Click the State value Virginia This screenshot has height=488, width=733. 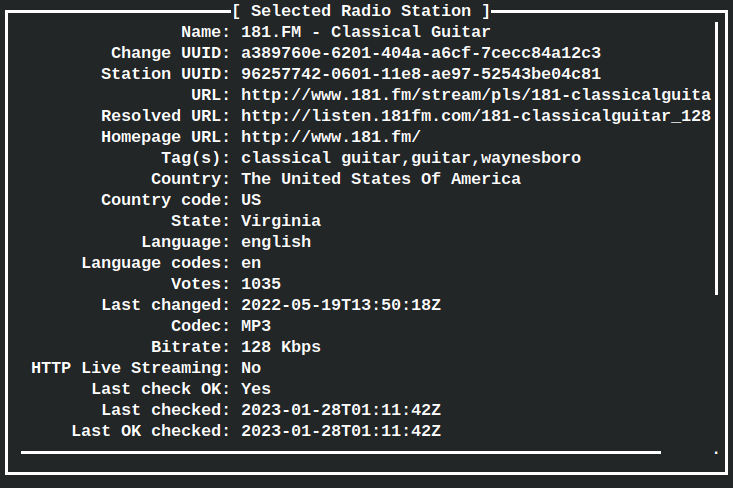pos(281,221)
